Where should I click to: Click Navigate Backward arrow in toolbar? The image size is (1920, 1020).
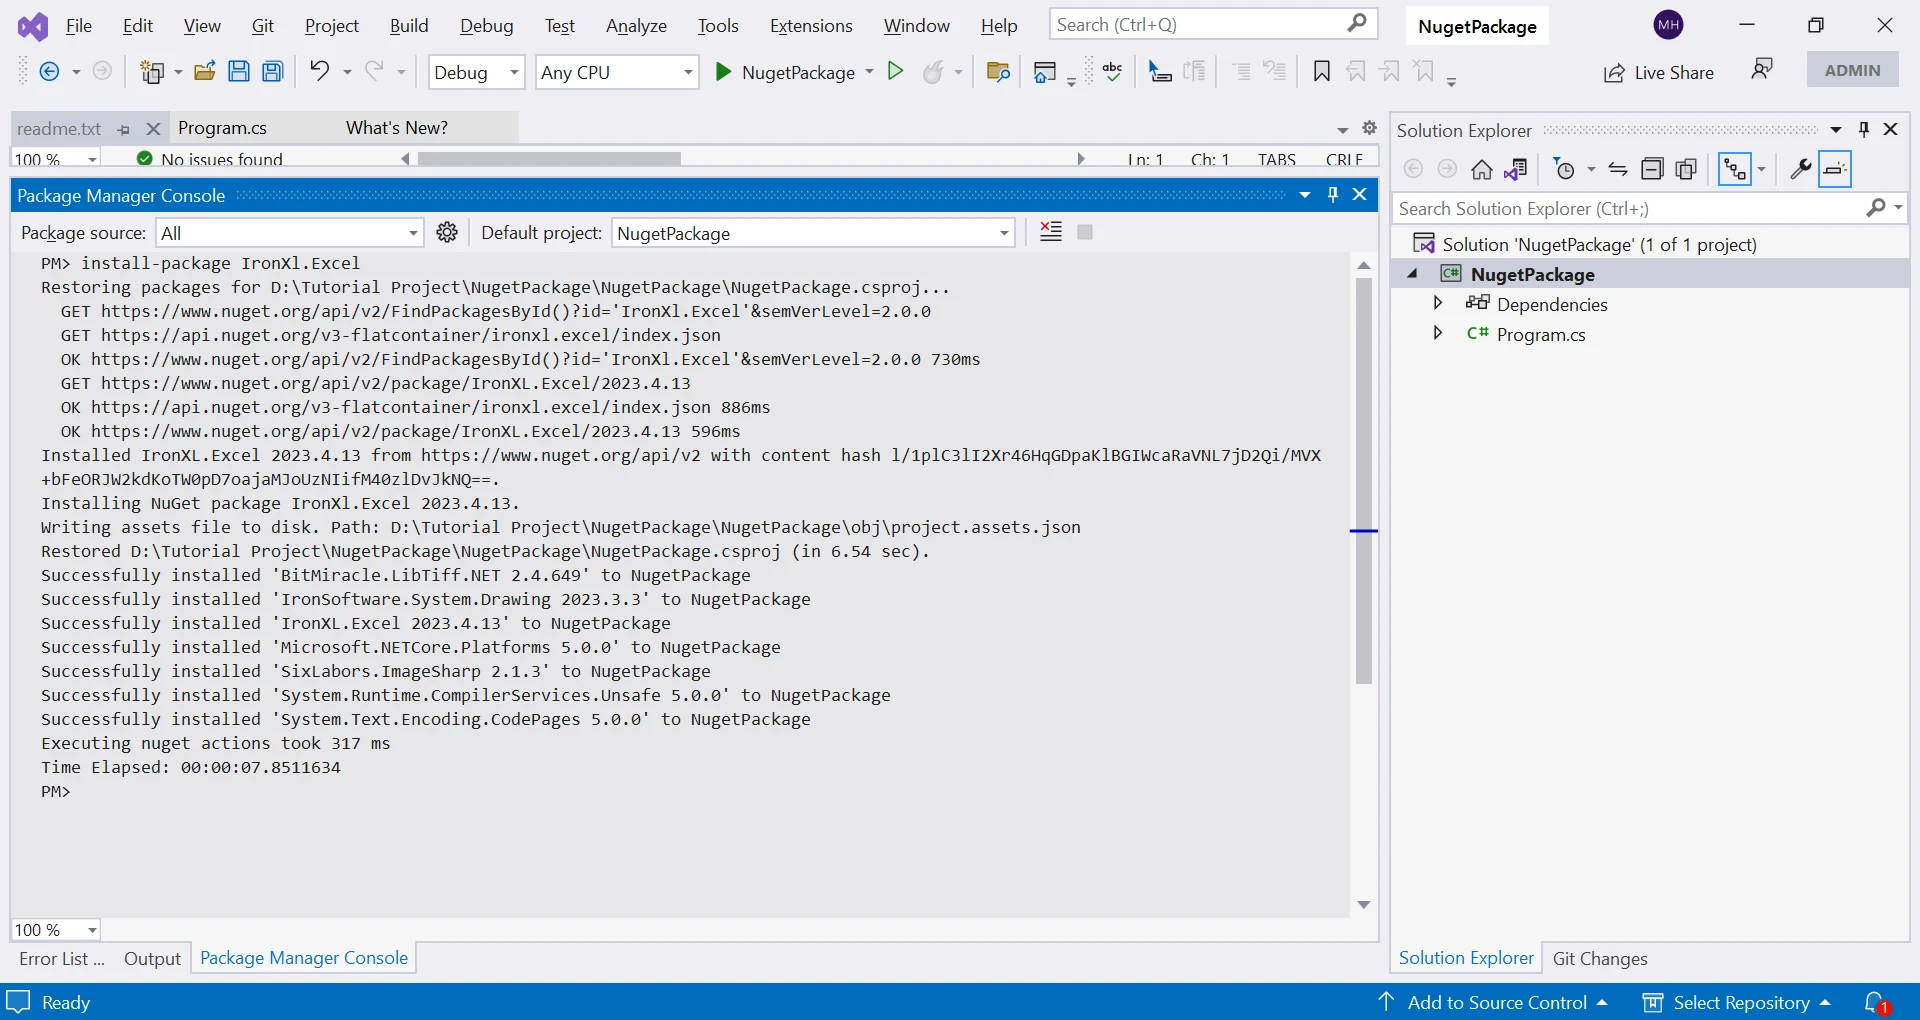coord(49,71)
